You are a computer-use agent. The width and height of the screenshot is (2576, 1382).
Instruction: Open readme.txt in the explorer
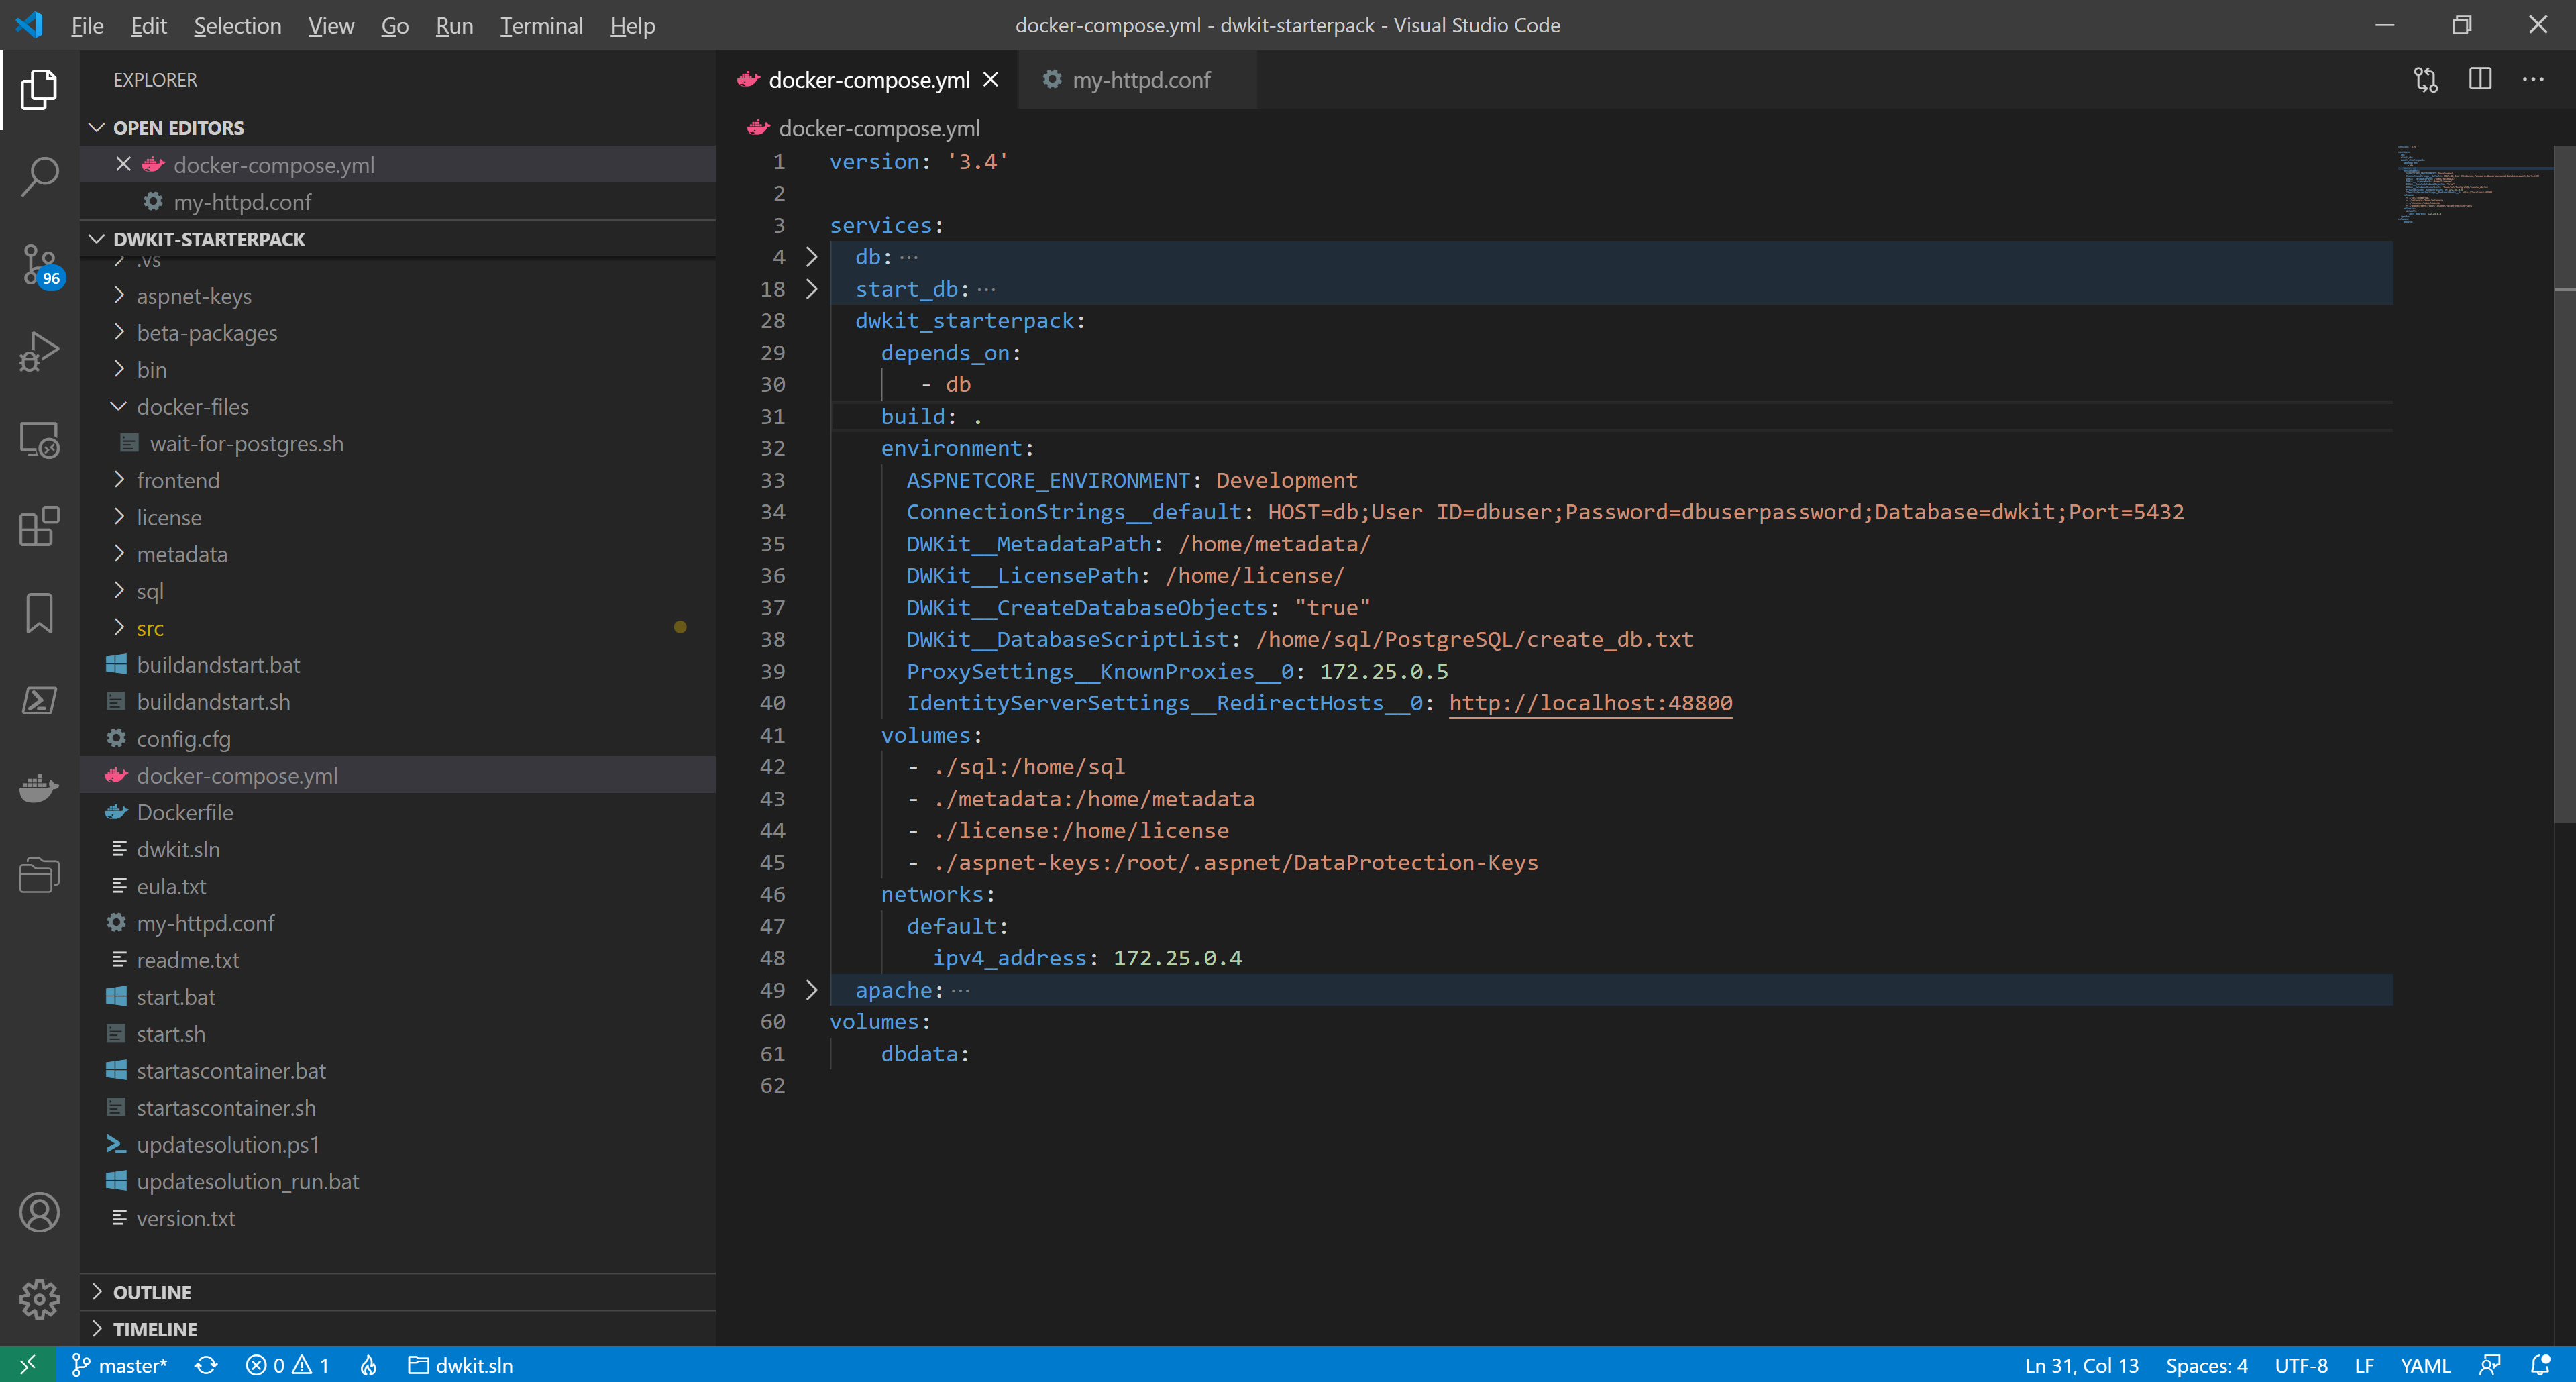click(398, 960)
